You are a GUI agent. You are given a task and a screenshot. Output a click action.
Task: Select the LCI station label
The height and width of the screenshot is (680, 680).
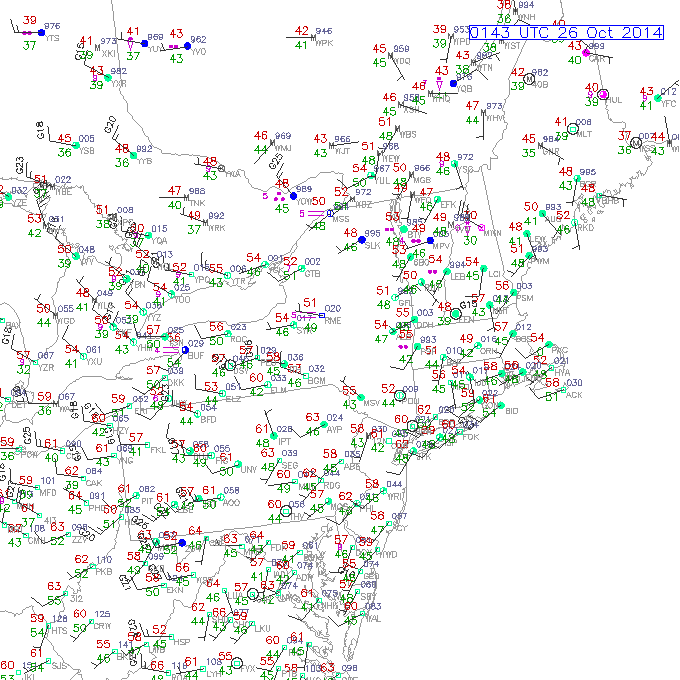point(494,274)
